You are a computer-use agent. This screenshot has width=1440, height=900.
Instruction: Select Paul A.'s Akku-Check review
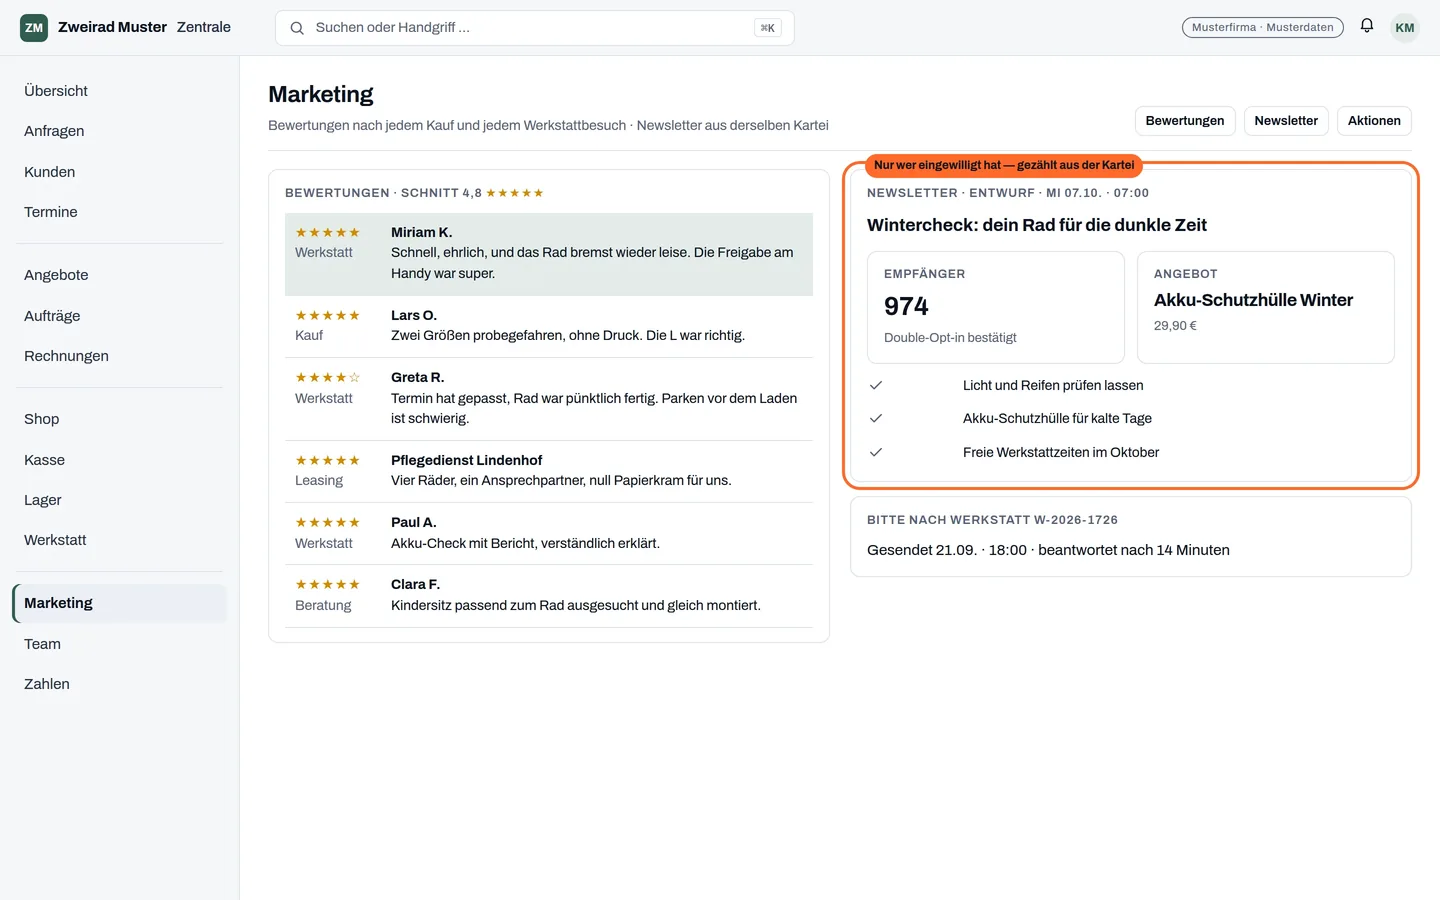click(x=549, y=533)
